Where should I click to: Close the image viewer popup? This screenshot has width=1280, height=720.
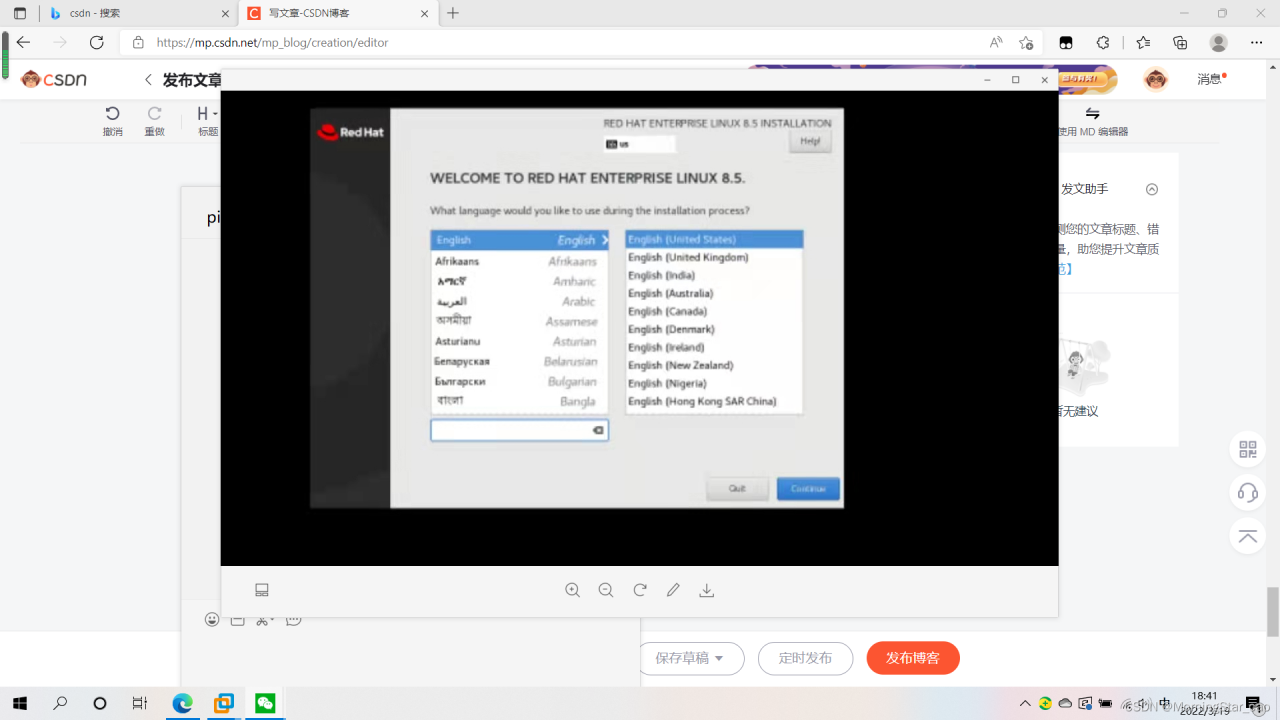pyautogui.click(x=1045, y=80)
